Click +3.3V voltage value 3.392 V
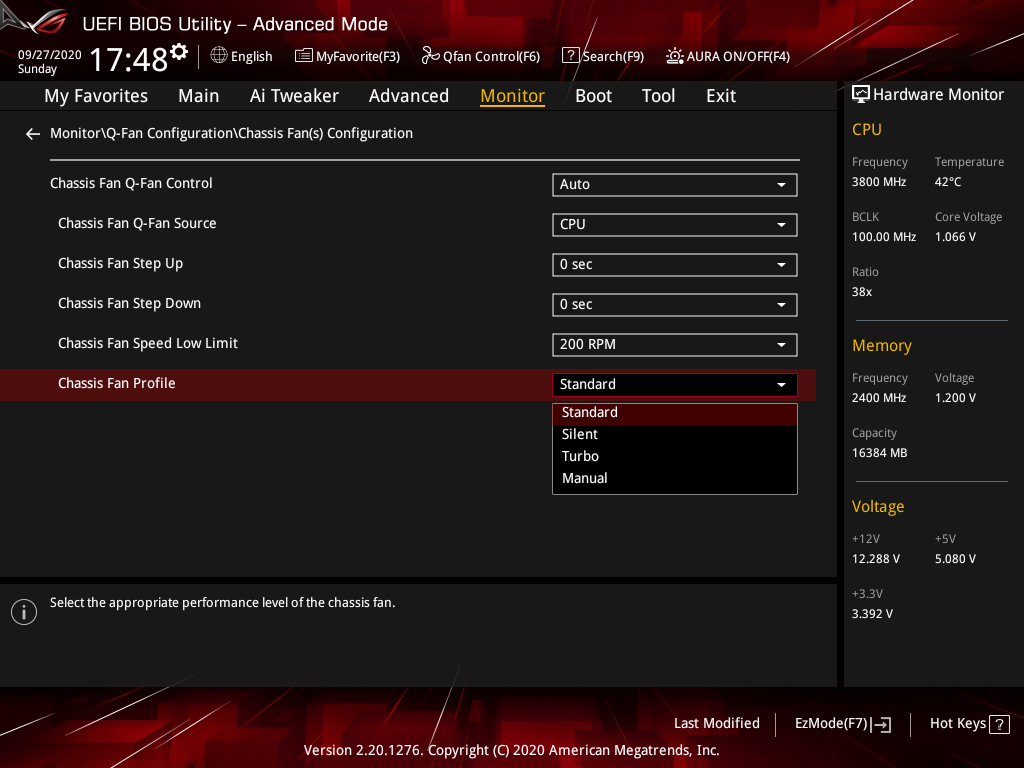 [872, 614]
